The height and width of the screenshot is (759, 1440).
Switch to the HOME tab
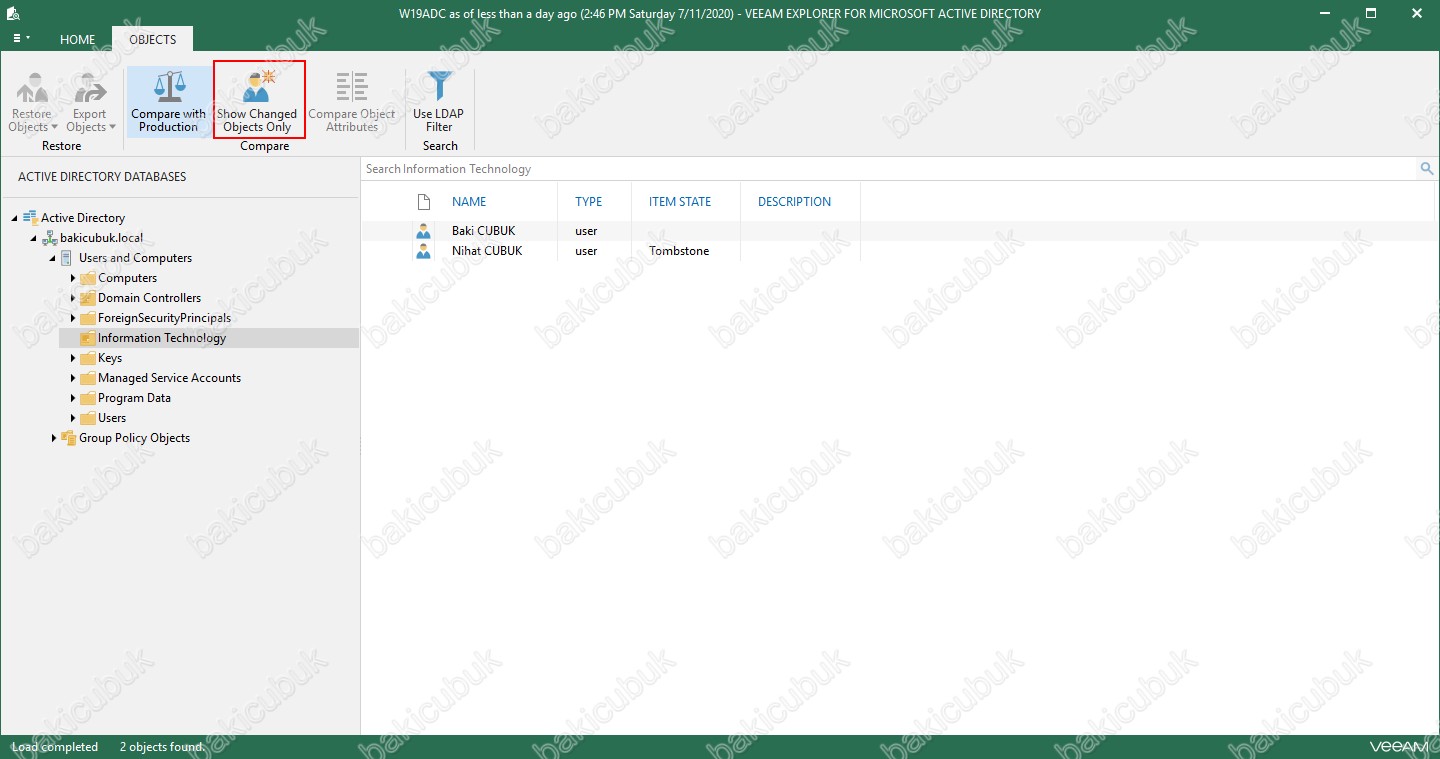point(77,40)
